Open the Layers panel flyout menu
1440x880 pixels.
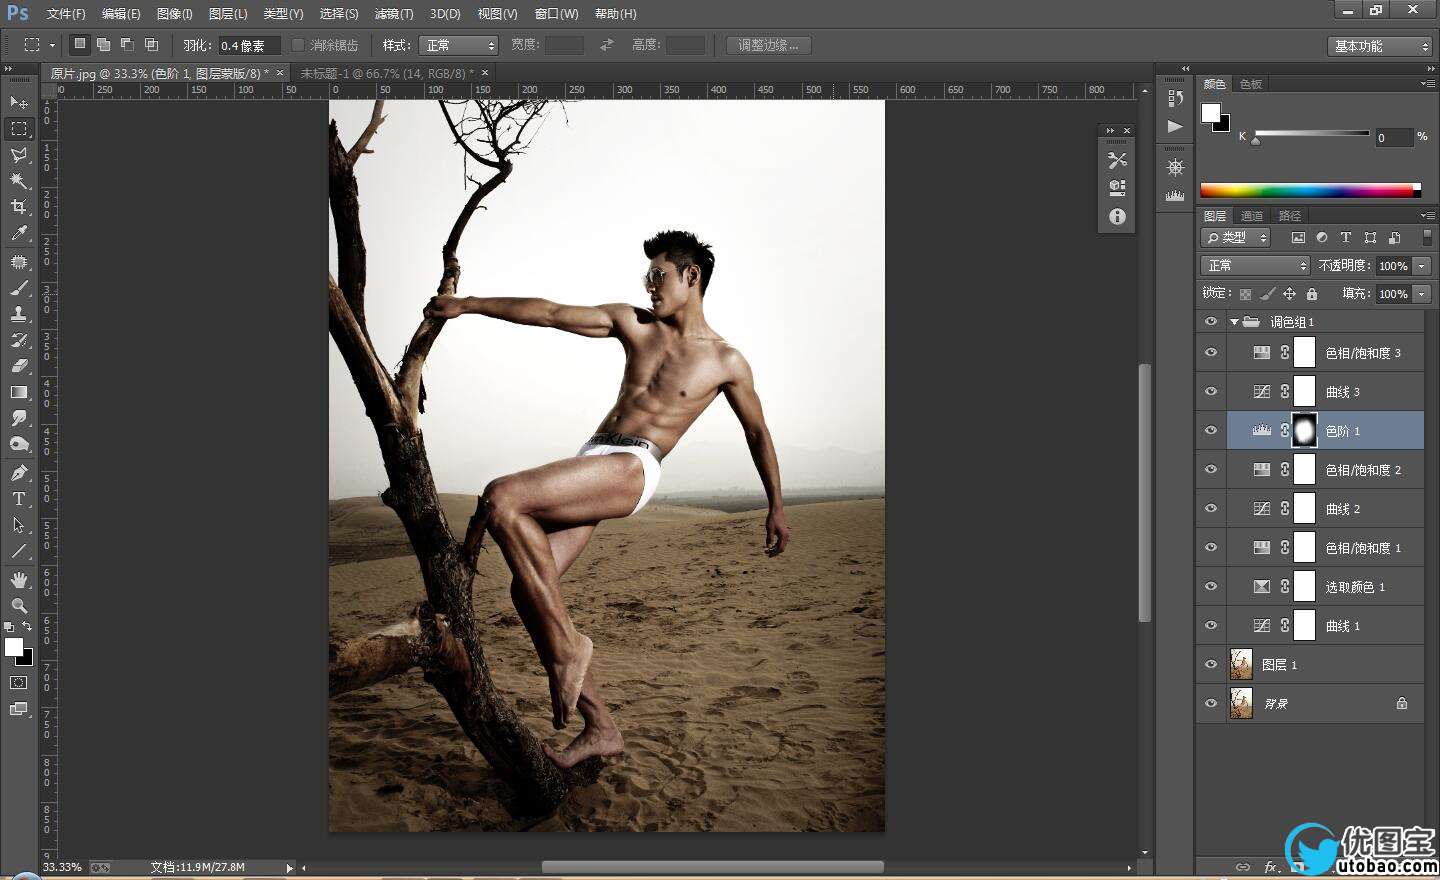1427,215
